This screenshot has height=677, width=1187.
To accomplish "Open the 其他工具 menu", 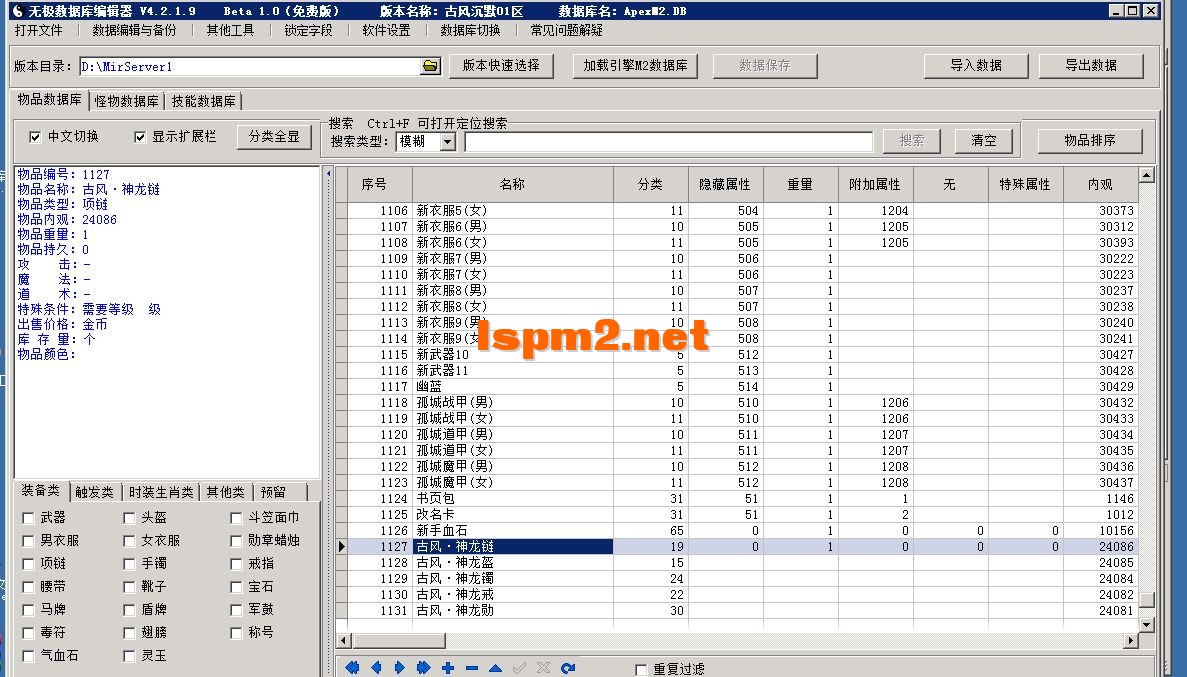I will click(x=230, y=30).
